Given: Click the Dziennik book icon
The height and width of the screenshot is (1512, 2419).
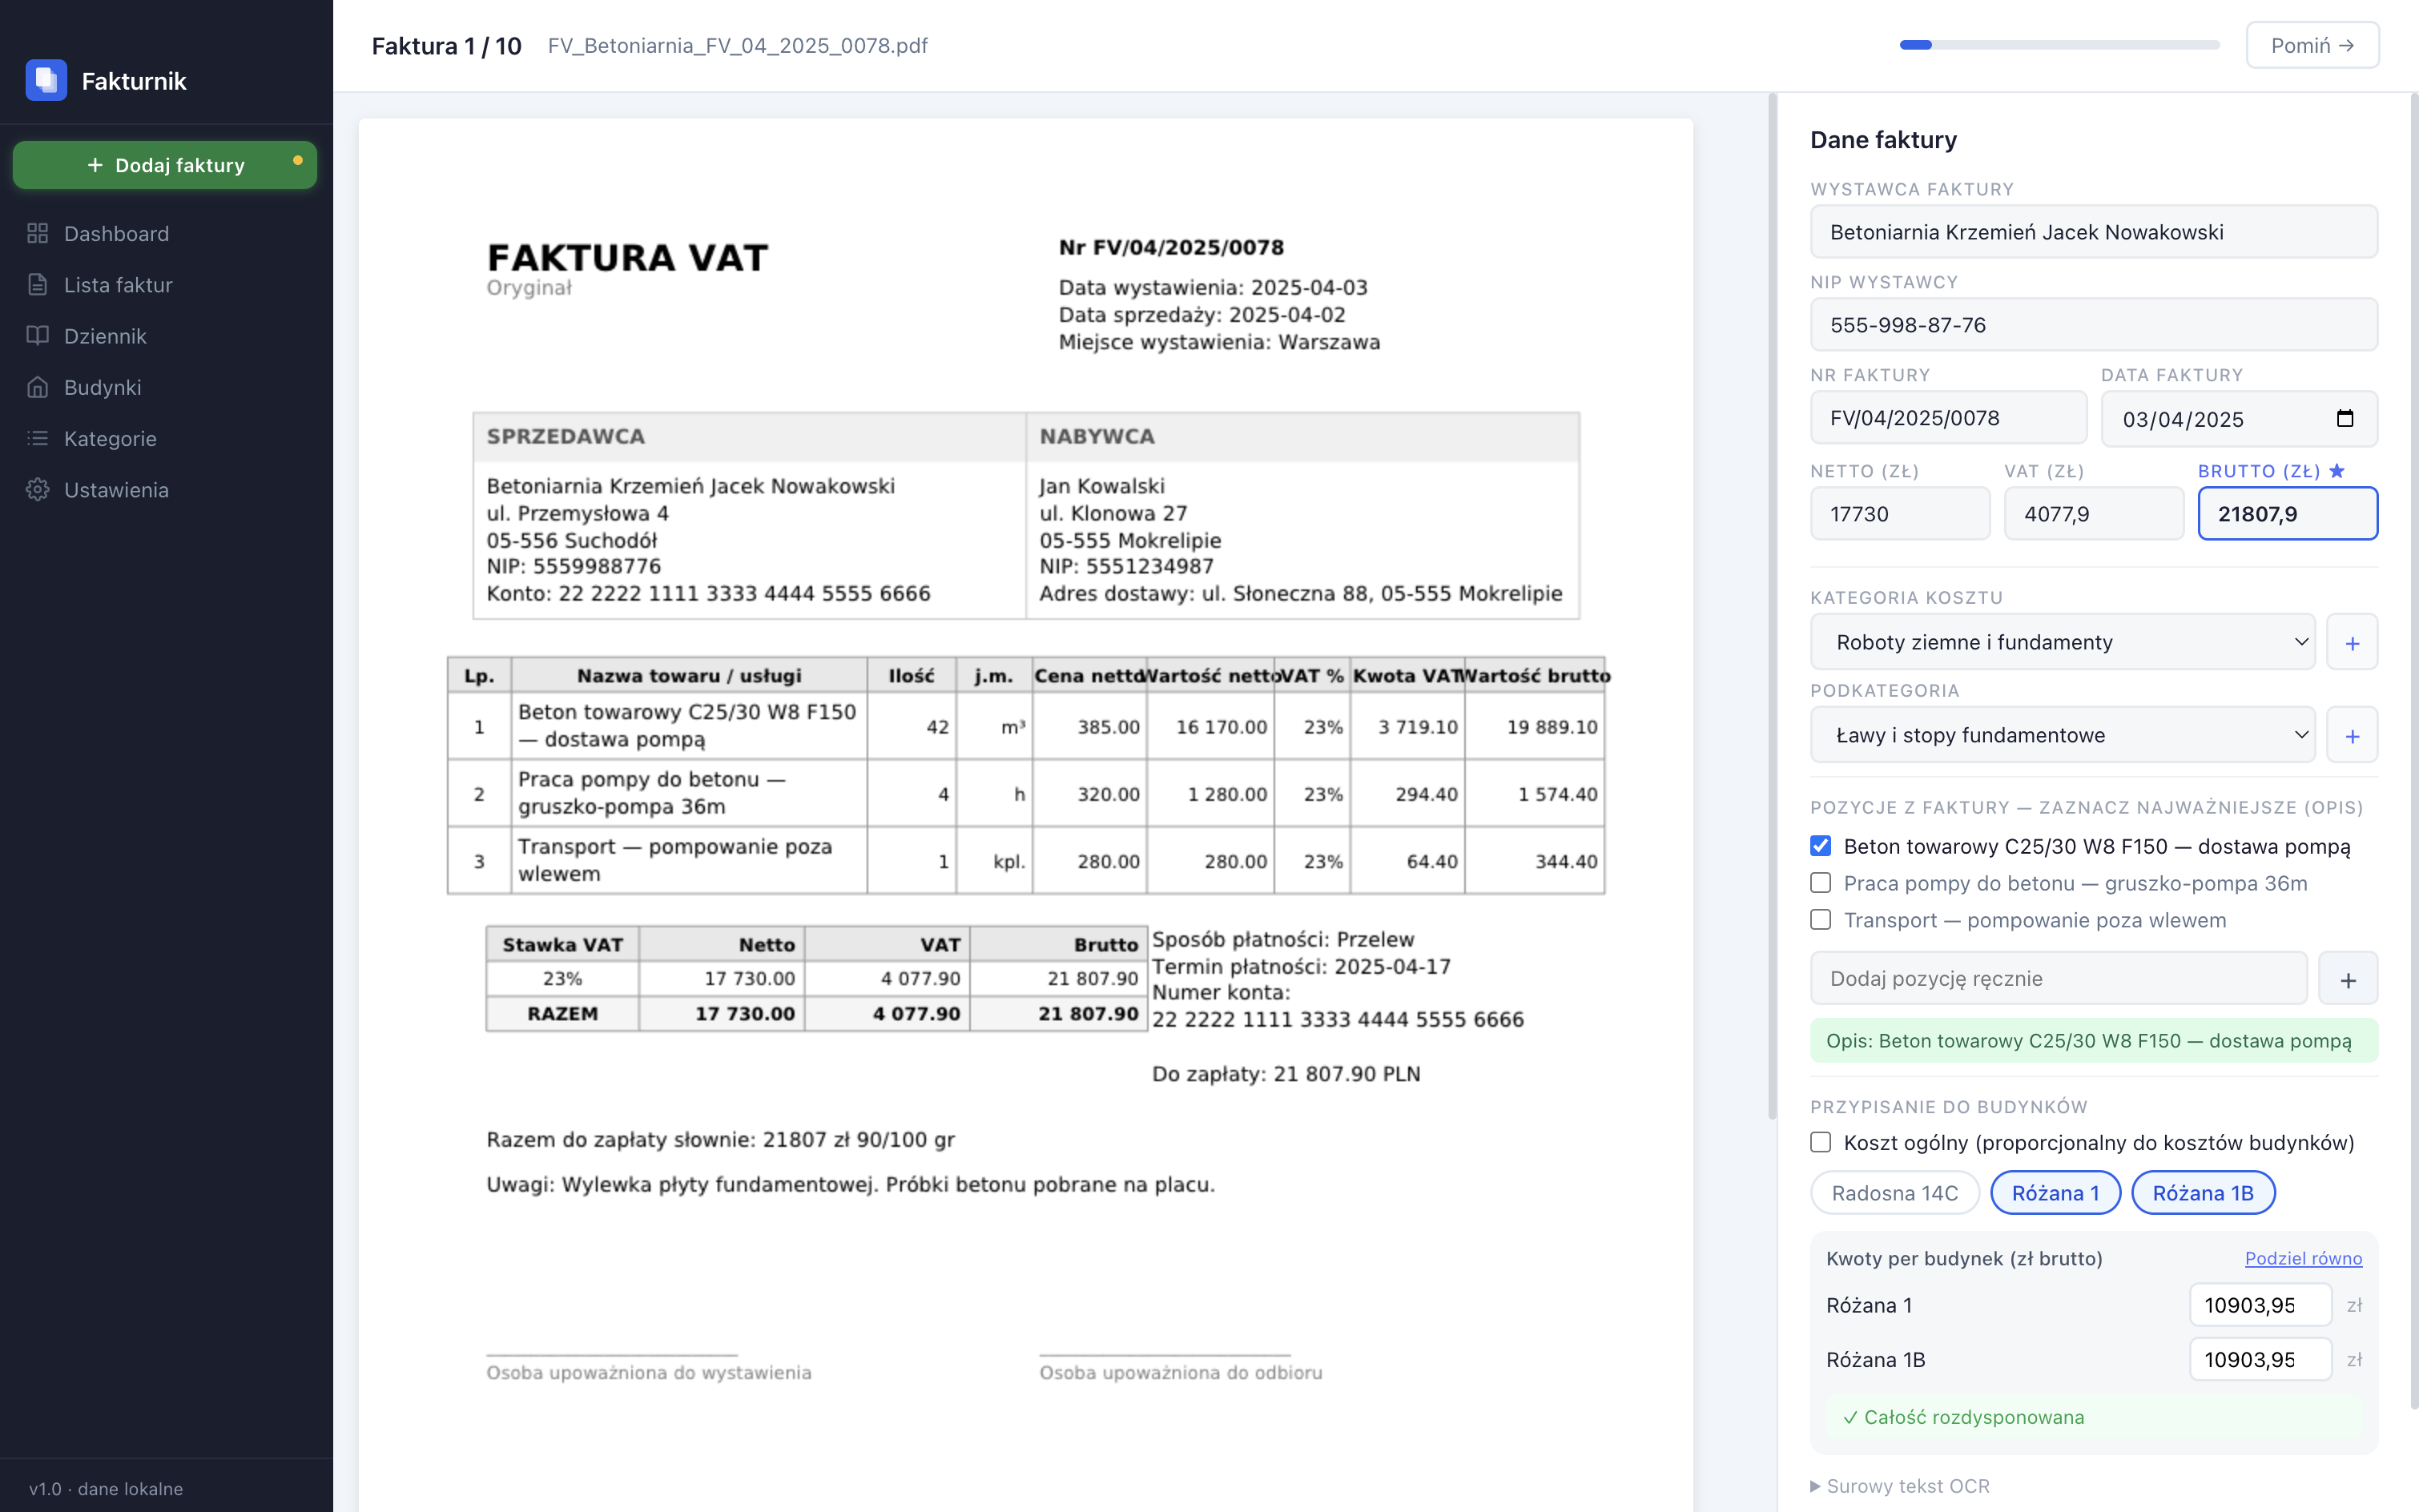Looking at the screenshot, I should pyautogui.click(x=38, y=336).
